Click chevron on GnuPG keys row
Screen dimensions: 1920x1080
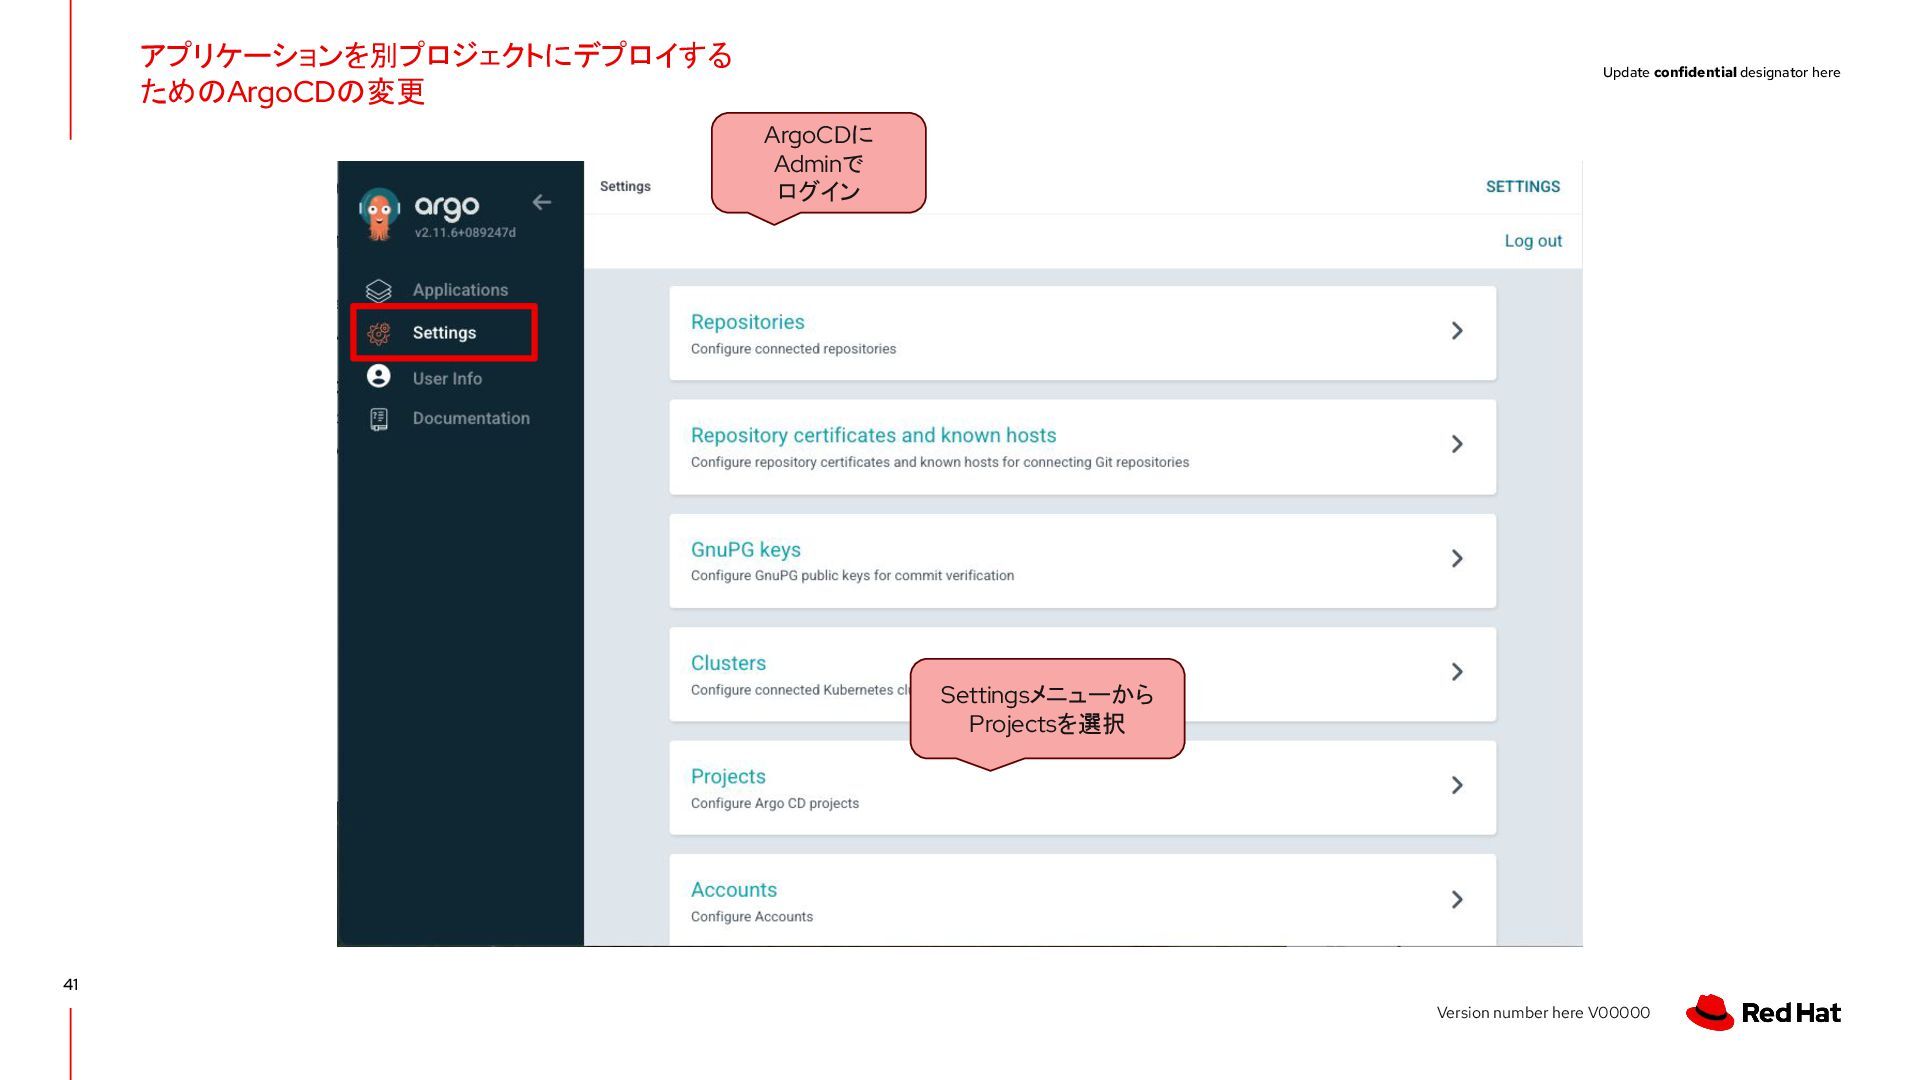tap(1457, 558)
